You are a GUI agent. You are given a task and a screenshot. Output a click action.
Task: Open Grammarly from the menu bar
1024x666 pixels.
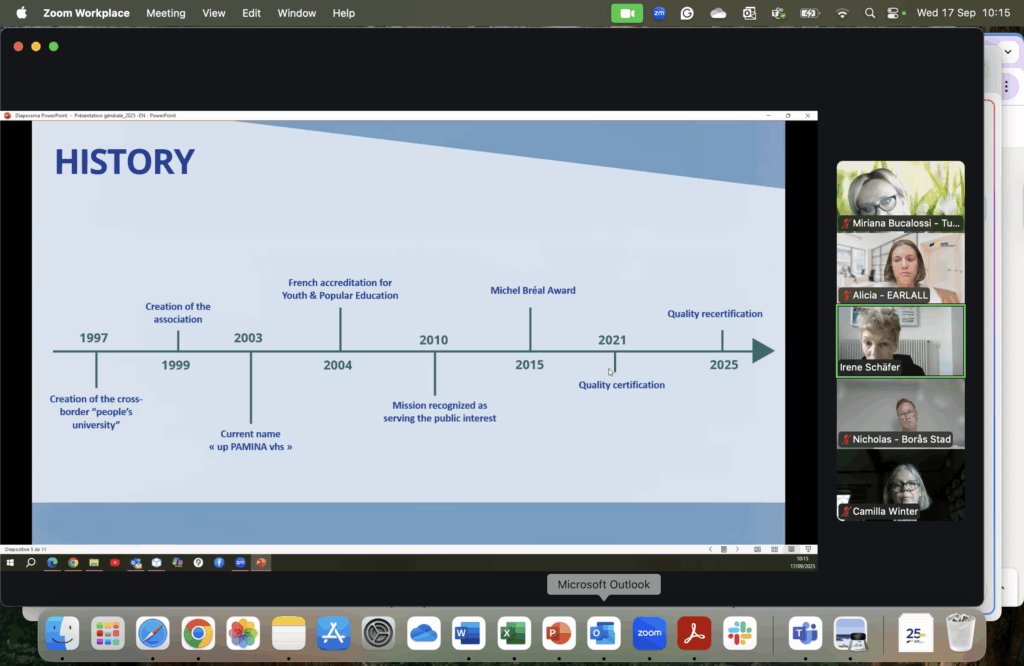pos(687,13)
